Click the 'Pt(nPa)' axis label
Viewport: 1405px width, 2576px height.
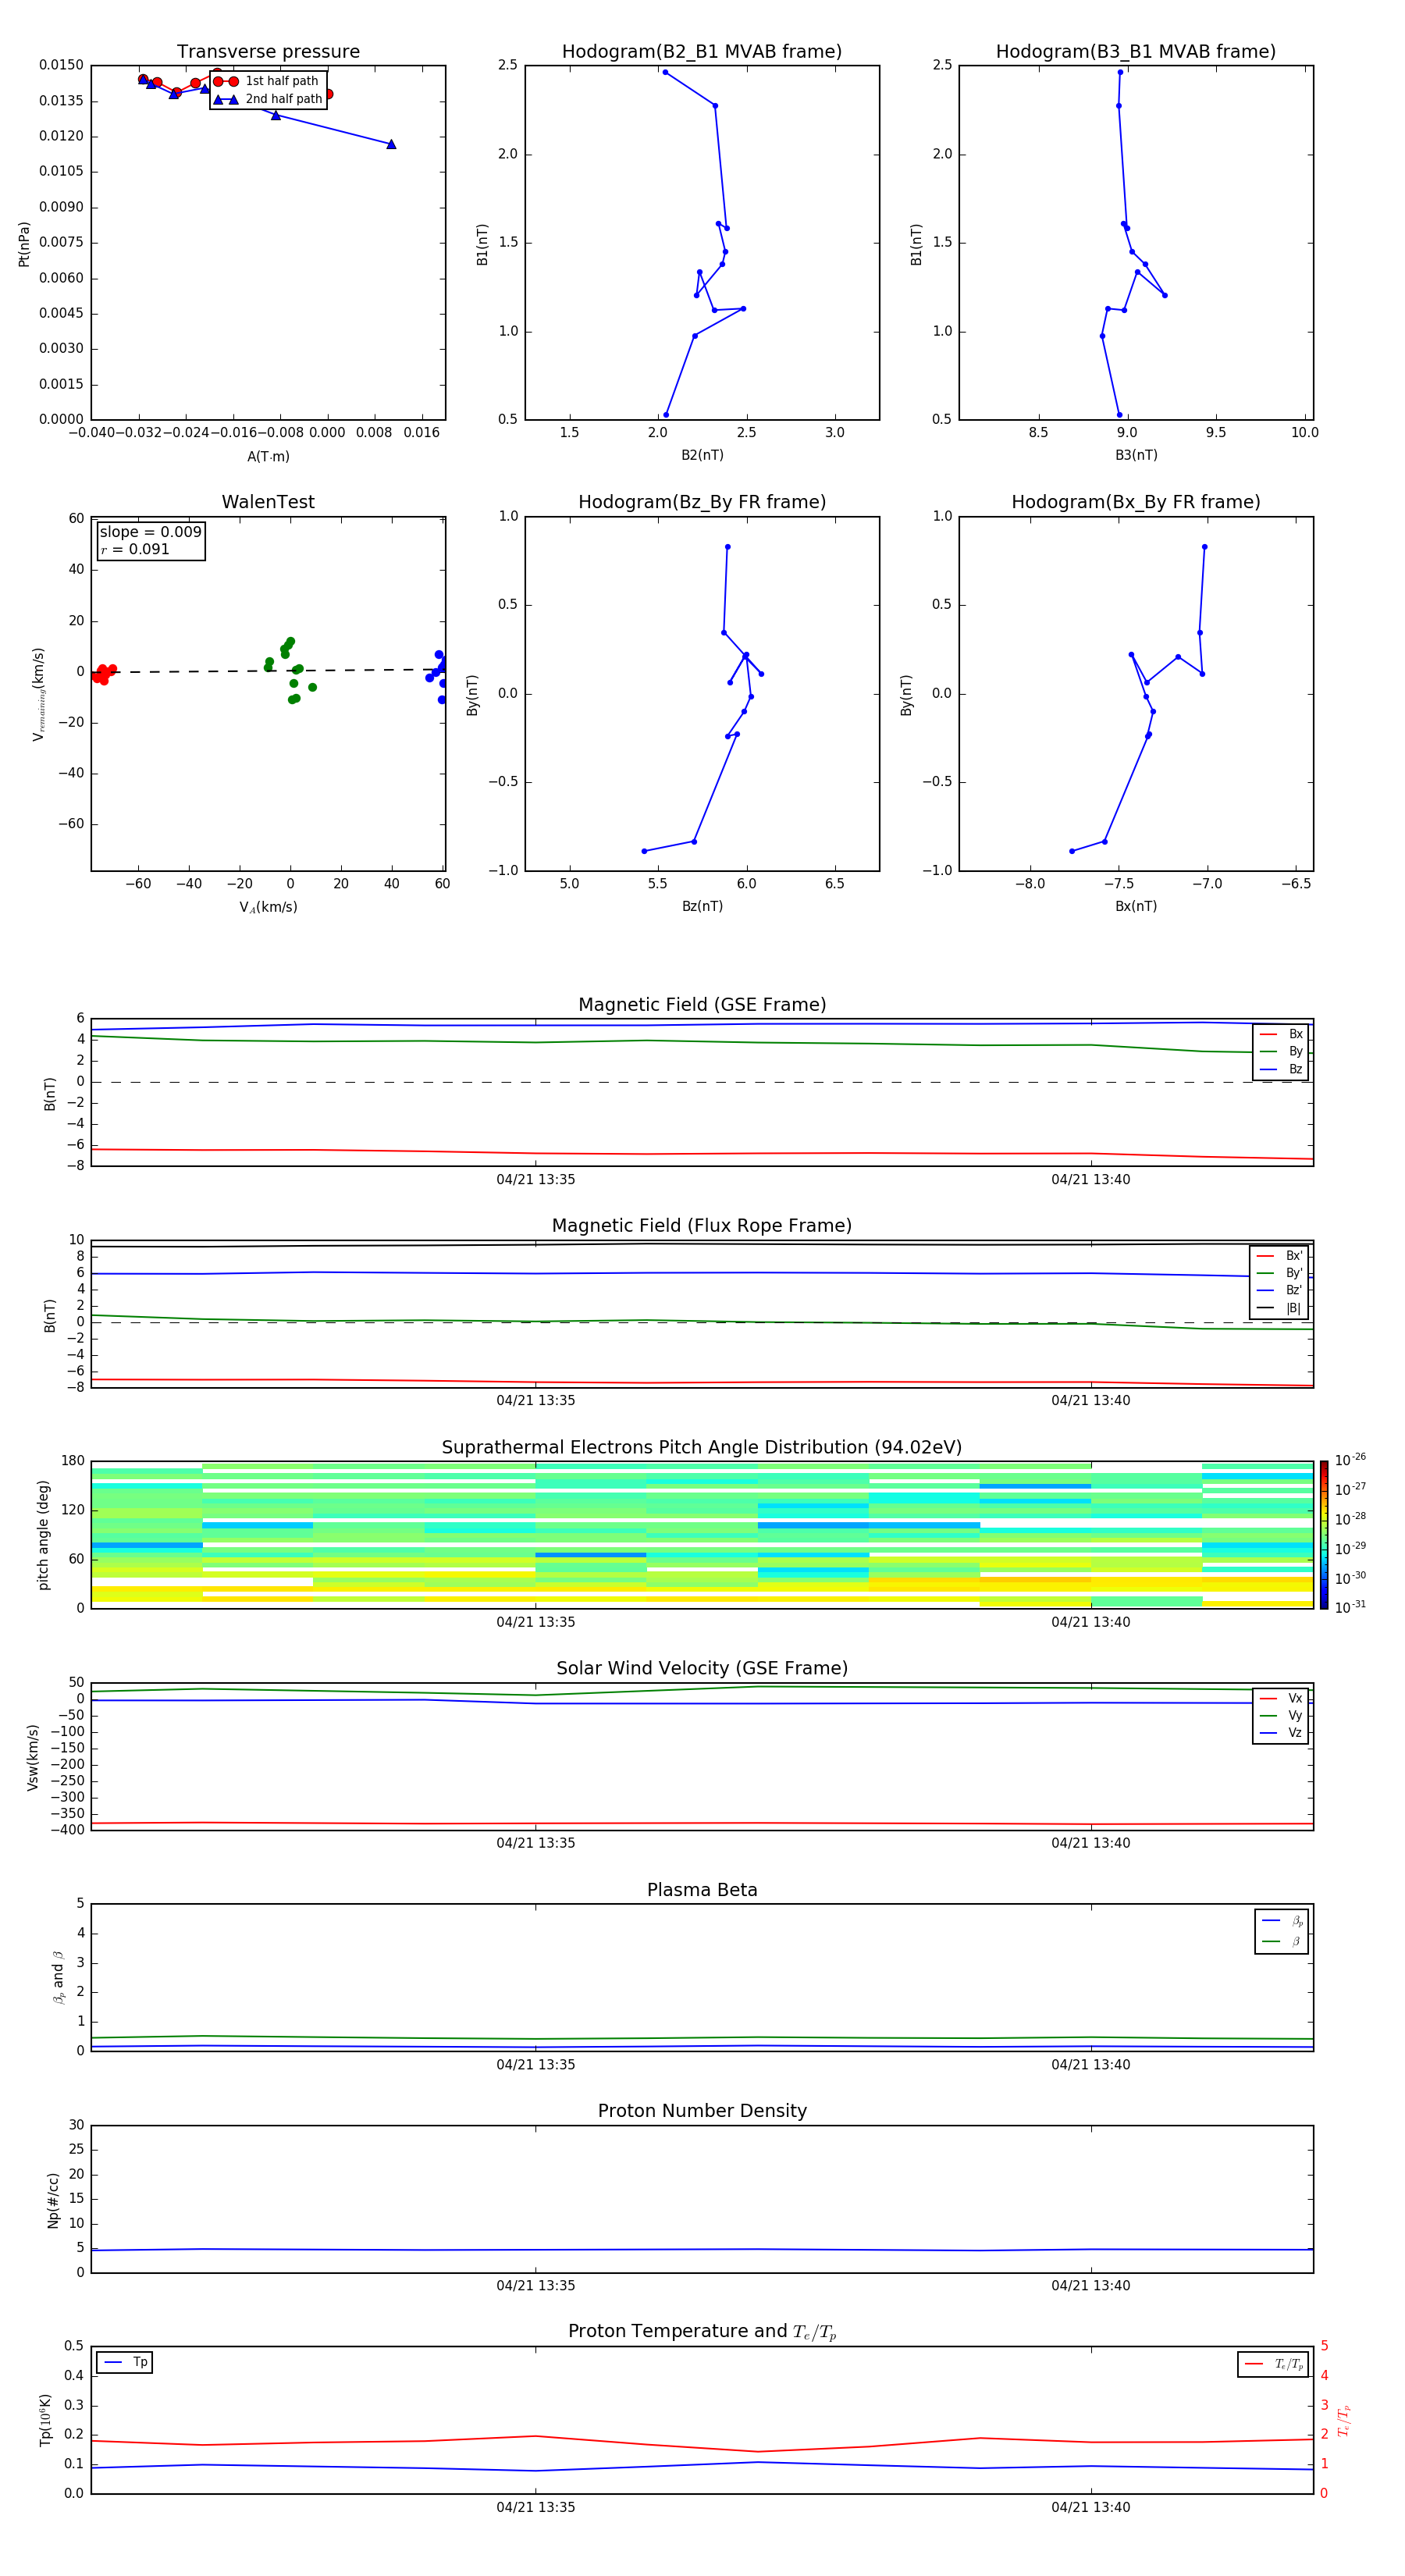click(x=24, y=243)
